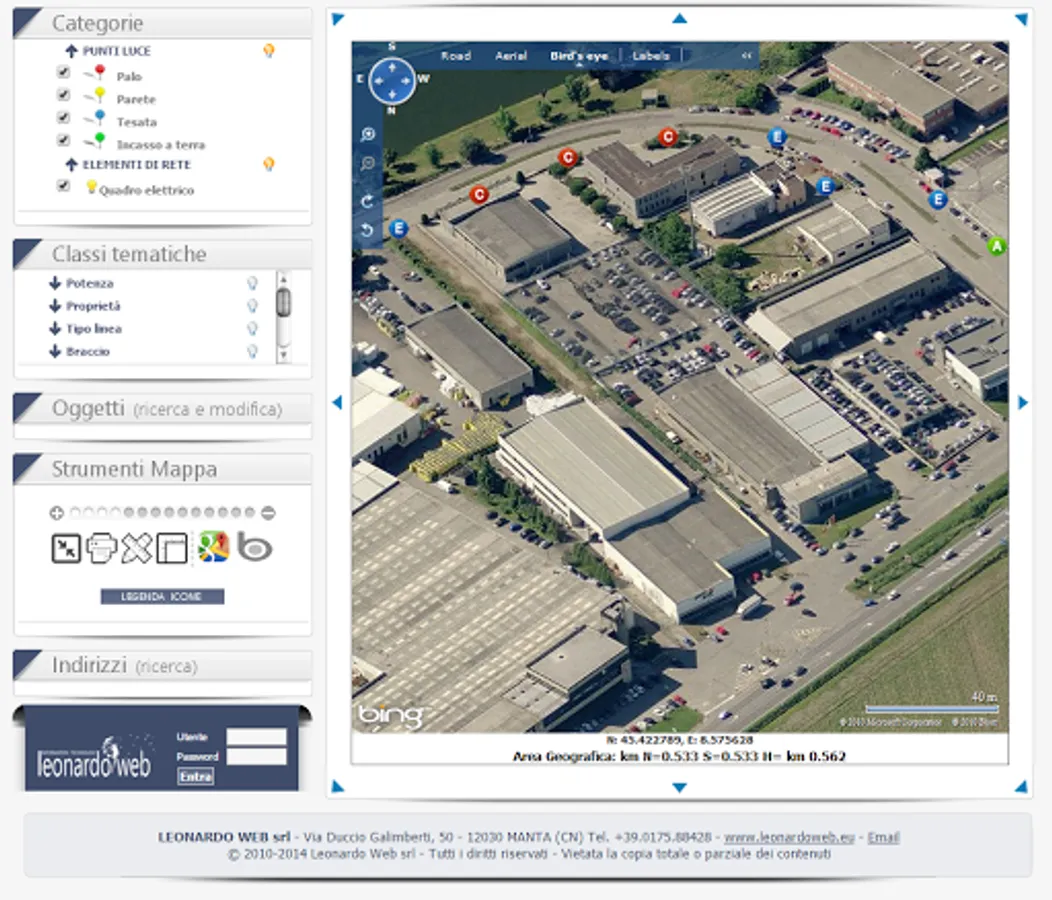1052x900 pixels.
Task: Expand the Tipo linea class arrow
Action: pyautogui.click(x=55, y=329)
